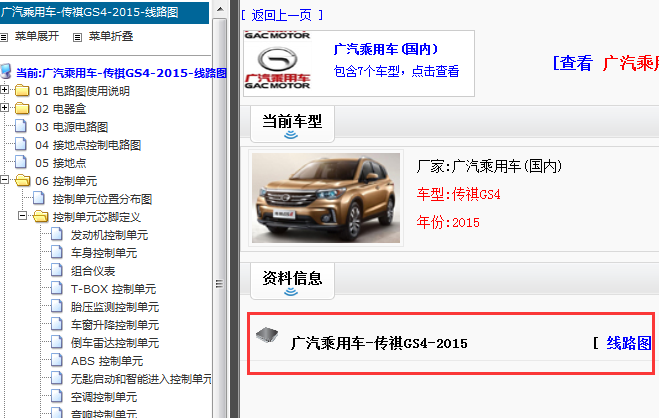The image size is (659, 418).
Task: Open 胎压监测控制单元 tree item
Action: pyautogui.click(x=115, y=308)
